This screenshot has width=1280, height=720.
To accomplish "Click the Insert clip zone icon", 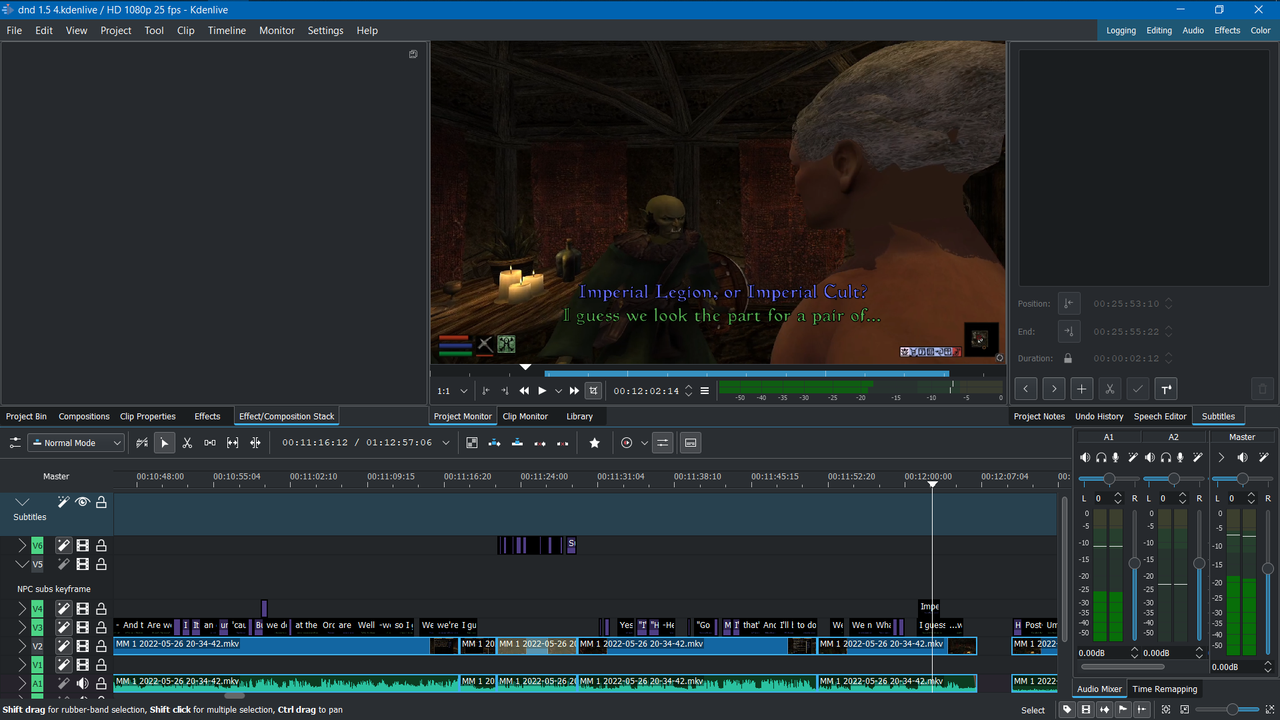I will click(495, 443).
